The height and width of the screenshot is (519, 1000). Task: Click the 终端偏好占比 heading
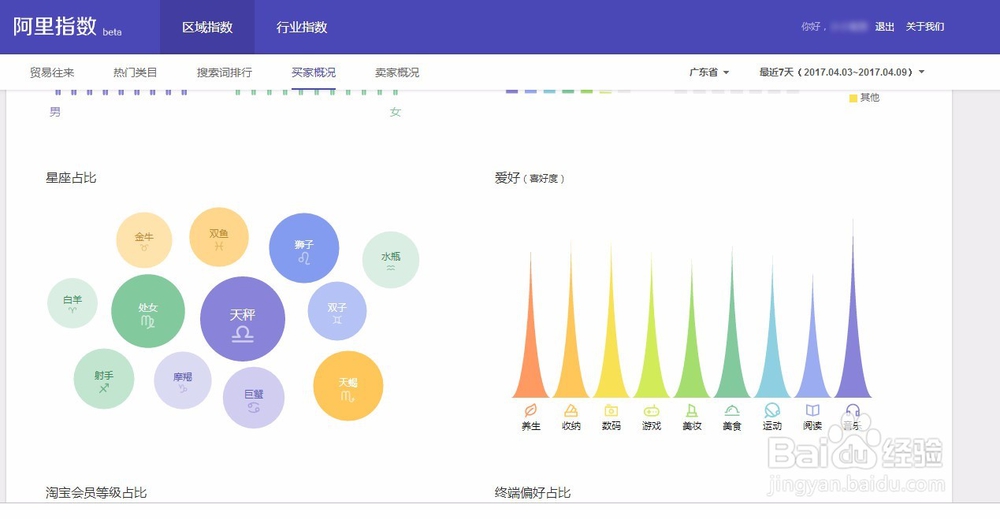(x=533, y=492)
